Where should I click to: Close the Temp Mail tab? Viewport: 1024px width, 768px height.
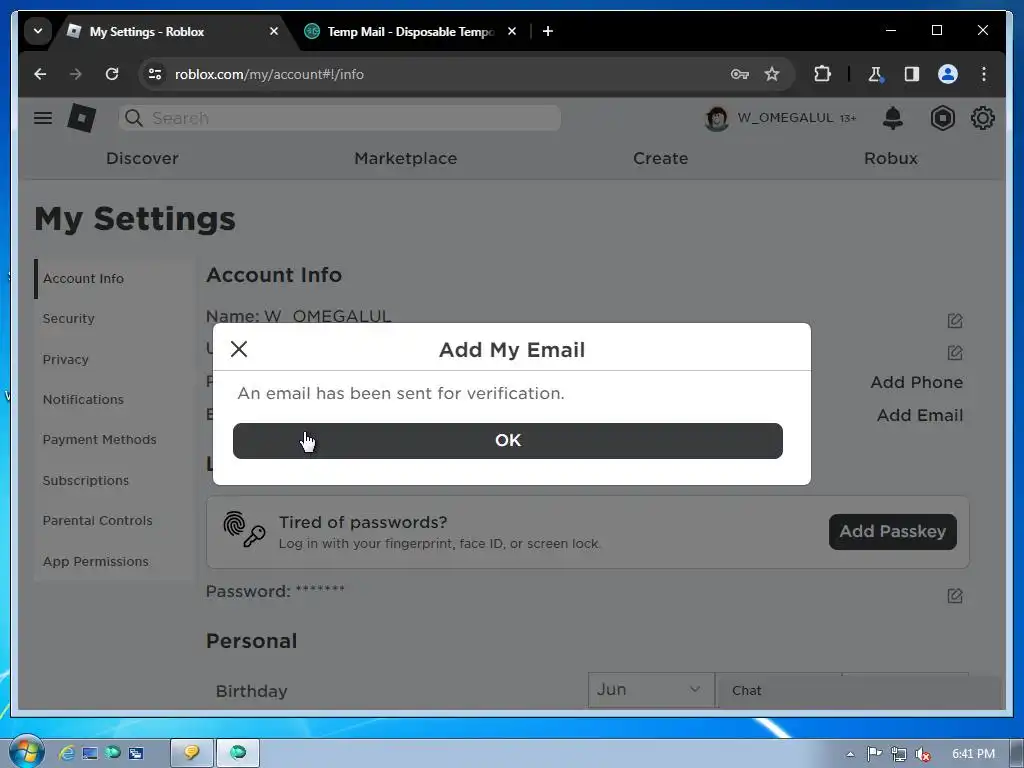tap(512, 31)
